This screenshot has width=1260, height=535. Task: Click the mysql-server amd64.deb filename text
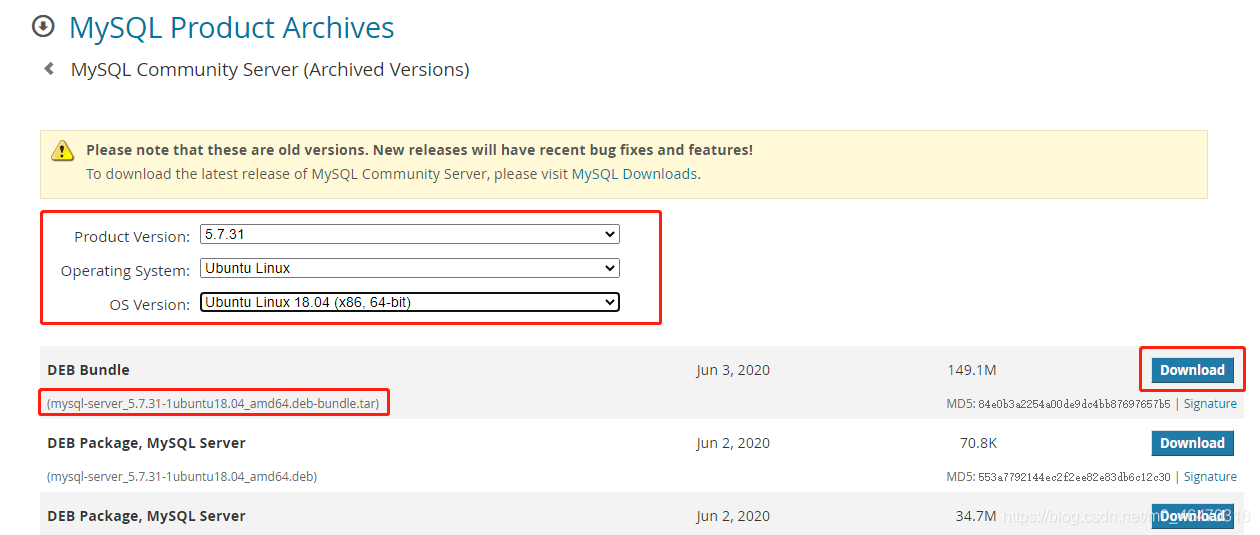coord(182,477)
